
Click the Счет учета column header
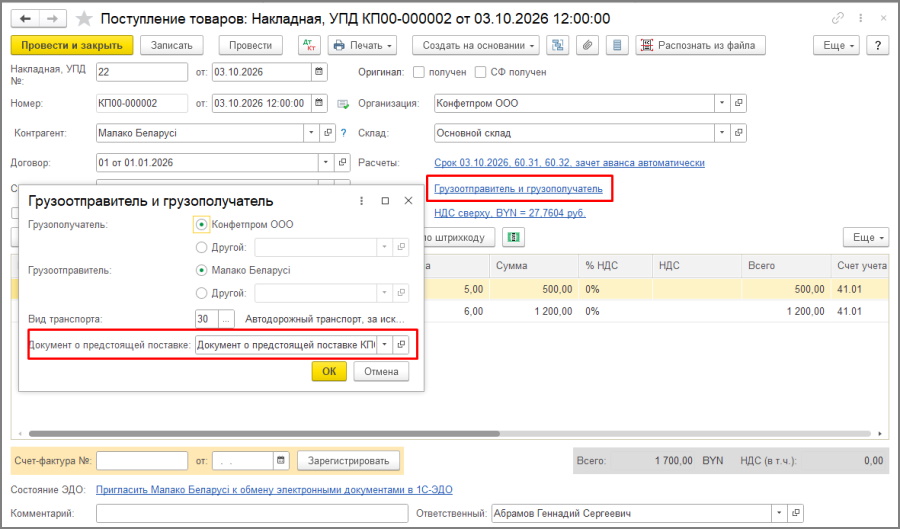click(859, 266)
